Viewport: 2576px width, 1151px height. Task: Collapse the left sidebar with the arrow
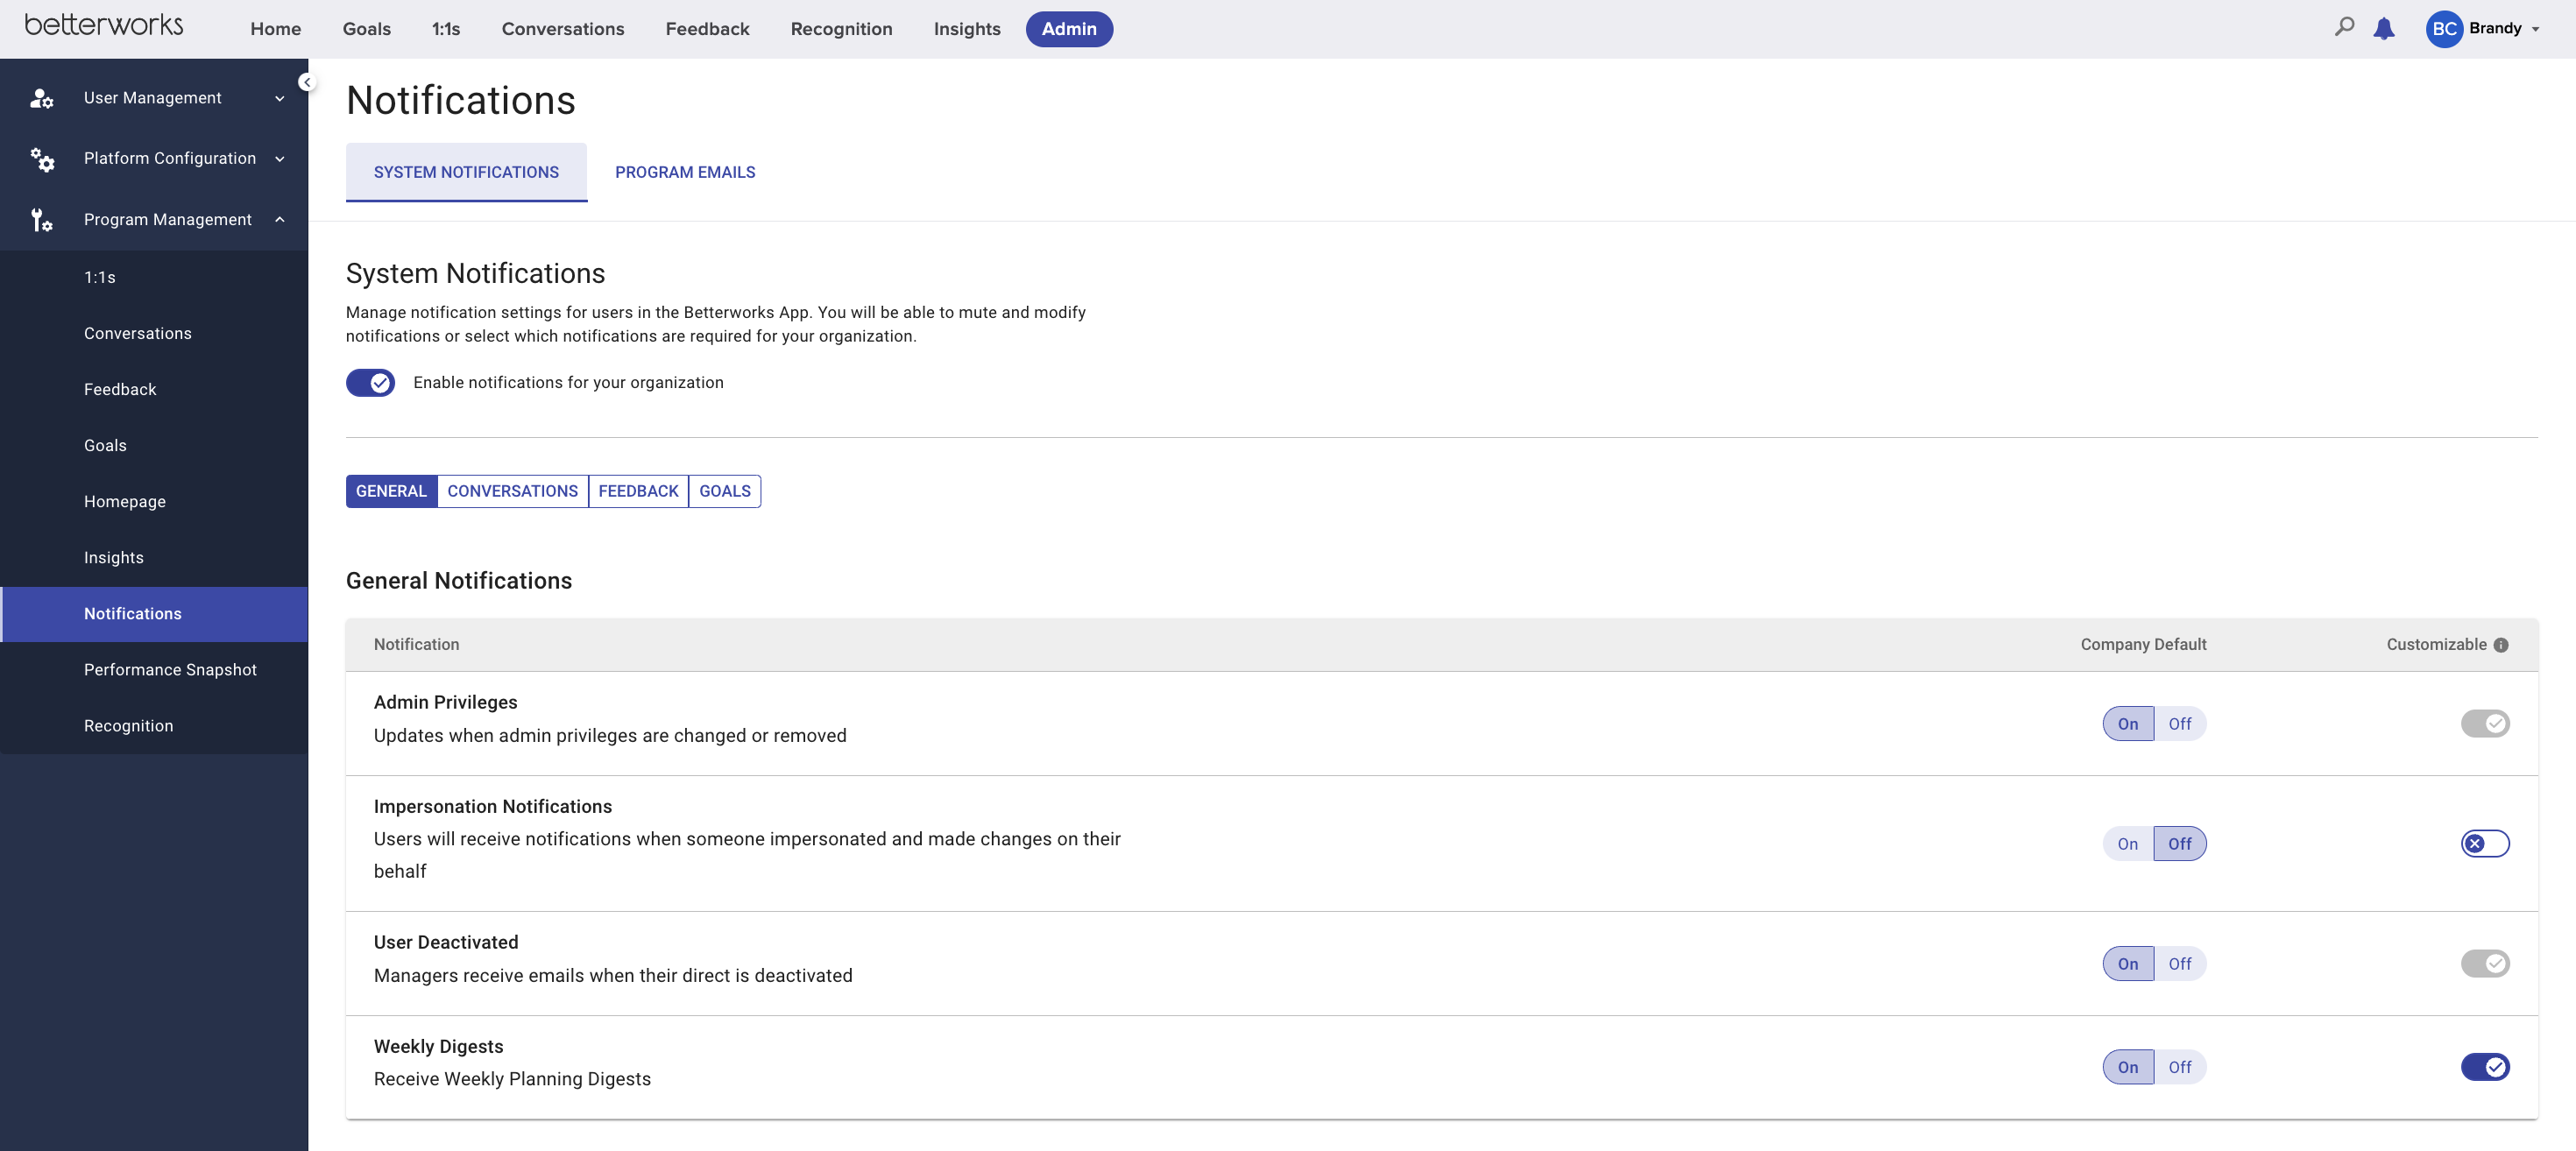307,82
